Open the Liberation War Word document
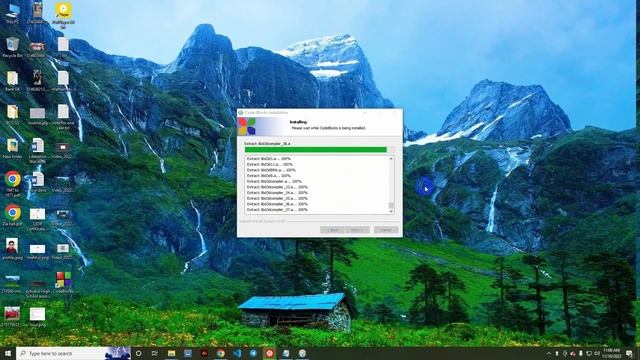The width and height of the screenshot is (640, 360). click(38, 150)
